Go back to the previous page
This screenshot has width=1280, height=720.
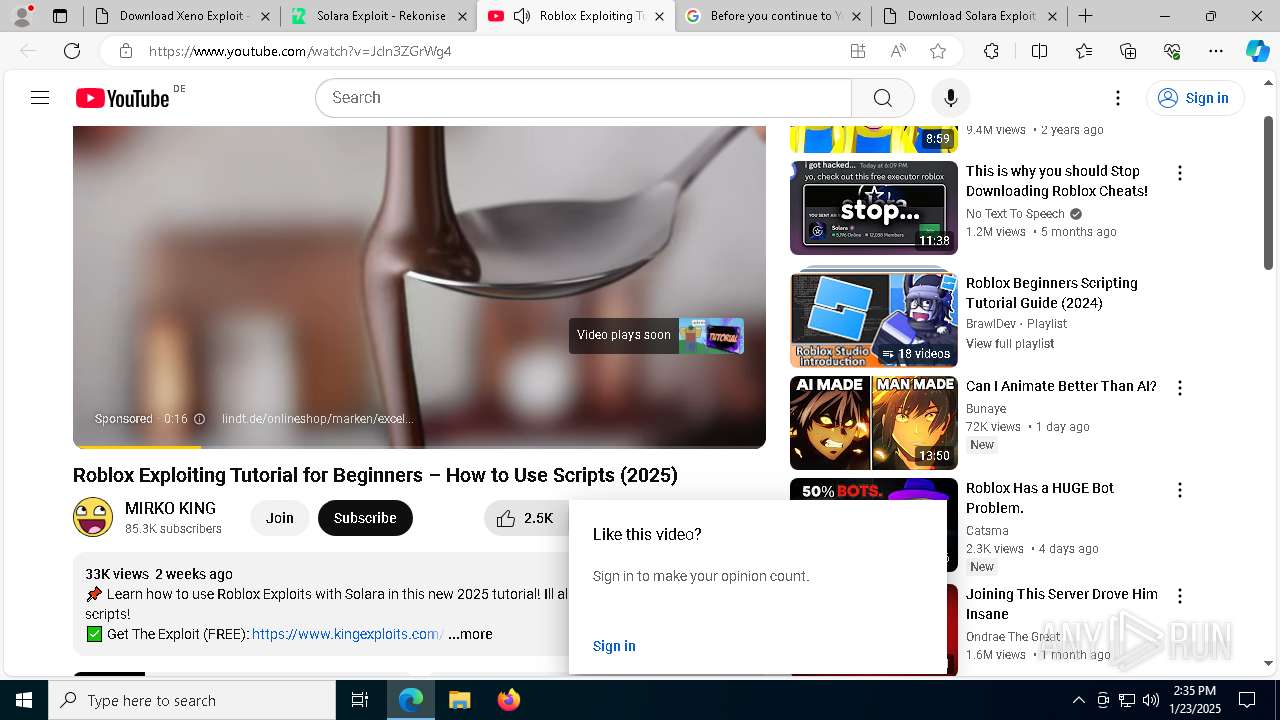point(28,51)
